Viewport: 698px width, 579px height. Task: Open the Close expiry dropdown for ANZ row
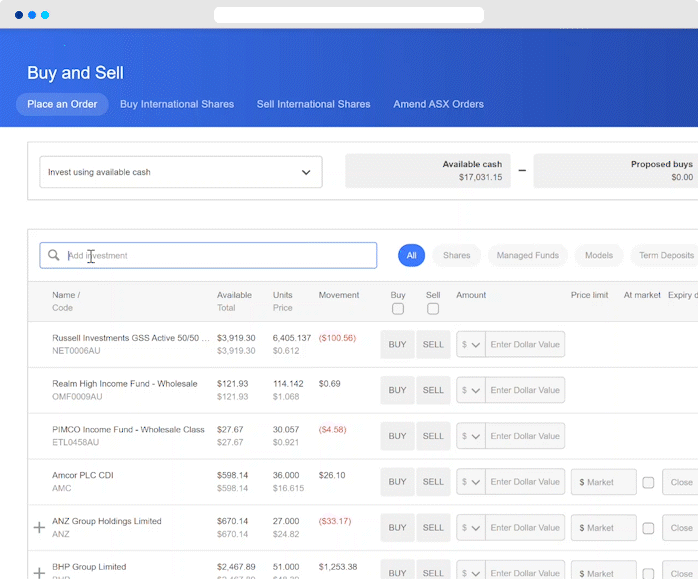click(x=680, y=528)
